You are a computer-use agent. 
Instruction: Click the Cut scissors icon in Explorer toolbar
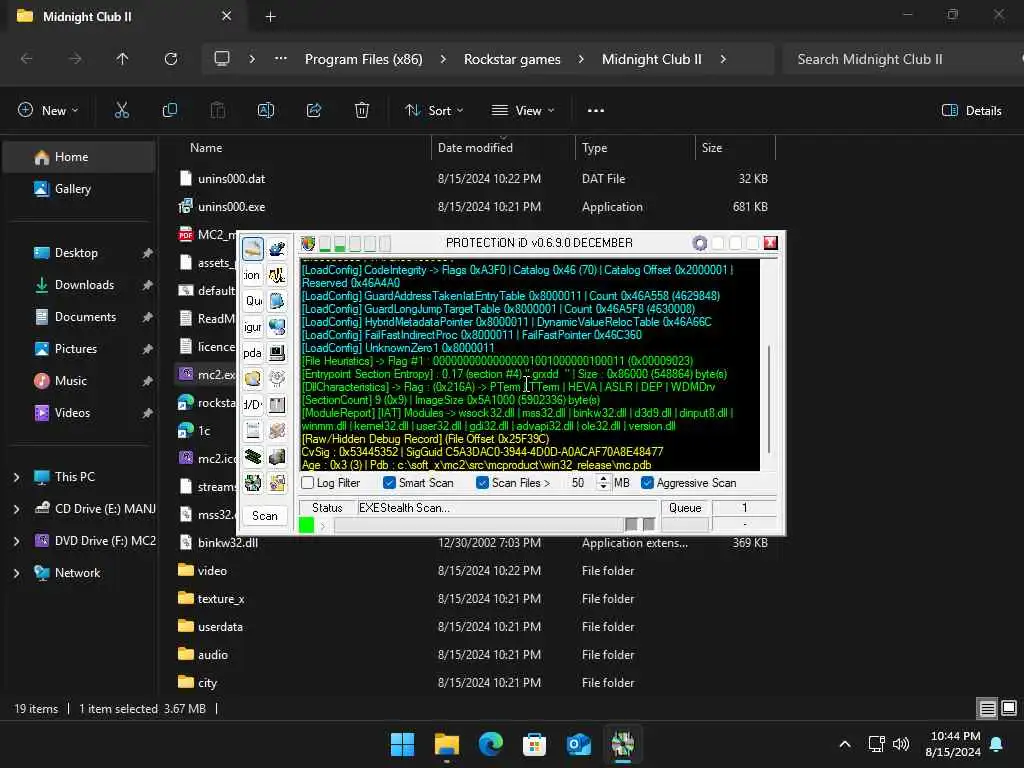coord(121,110)
